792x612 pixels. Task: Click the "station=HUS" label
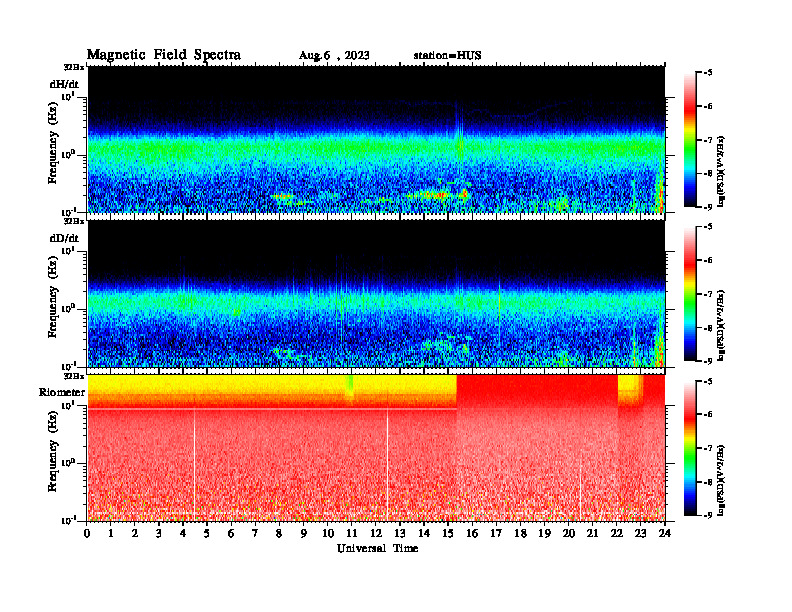click(x=448, y=55)
